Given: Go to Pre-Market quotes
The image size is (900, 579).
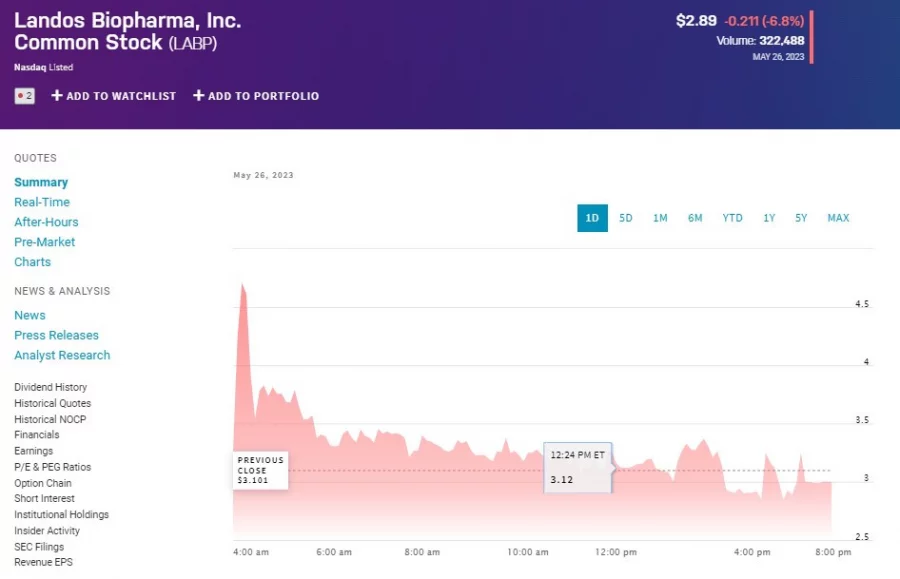Looking at the screenshot, I should pos(45,242).
